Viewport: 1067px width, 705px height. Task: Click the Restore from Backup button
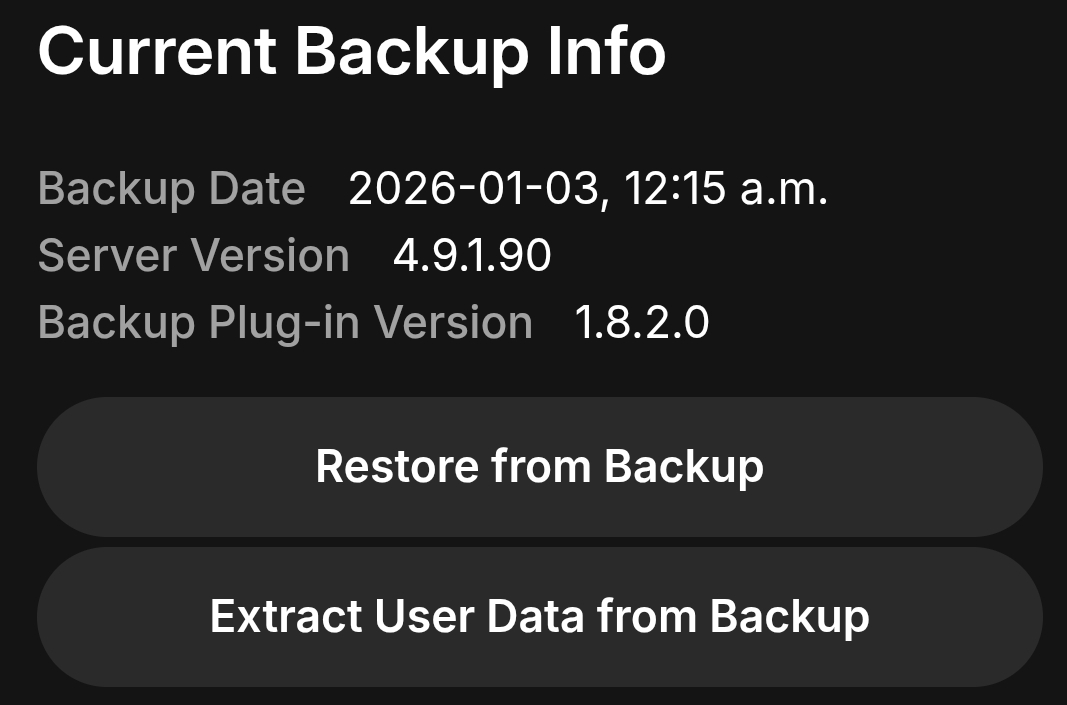pos(539,467)
